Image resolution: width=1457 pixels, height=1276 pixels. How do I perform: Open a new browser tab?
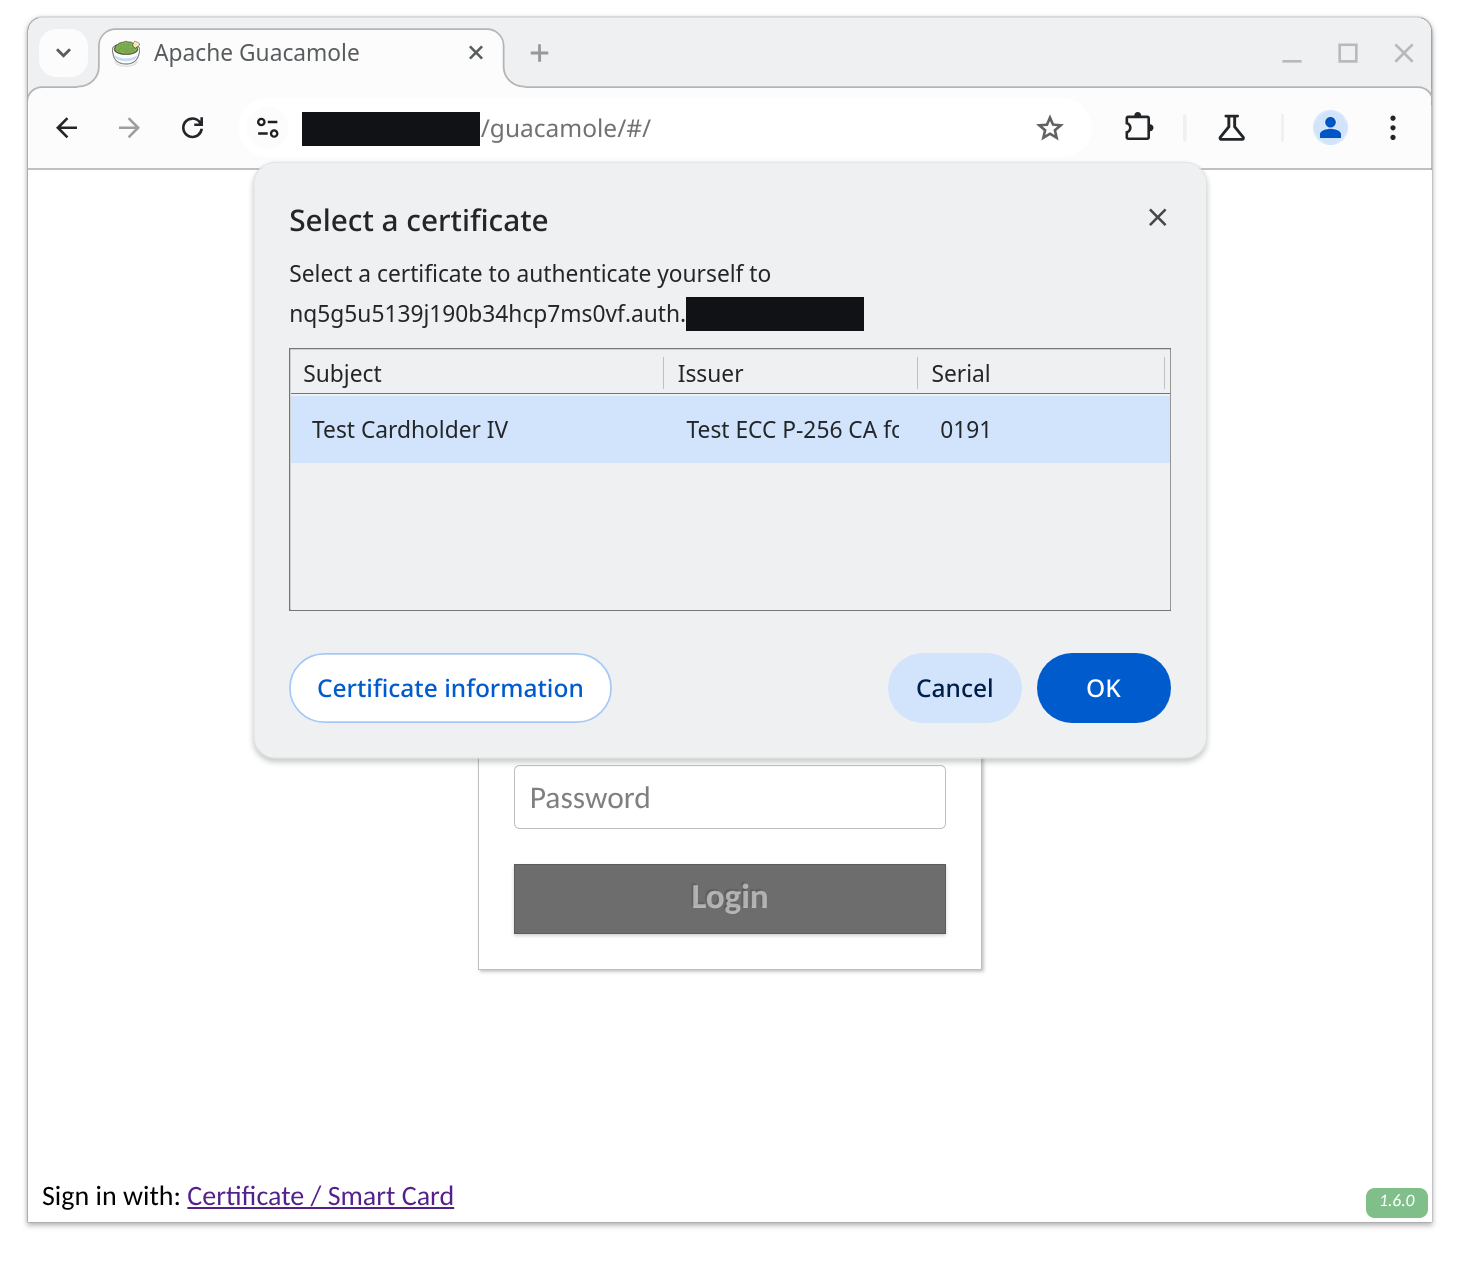pyautogui.click(x=539, y=53)
